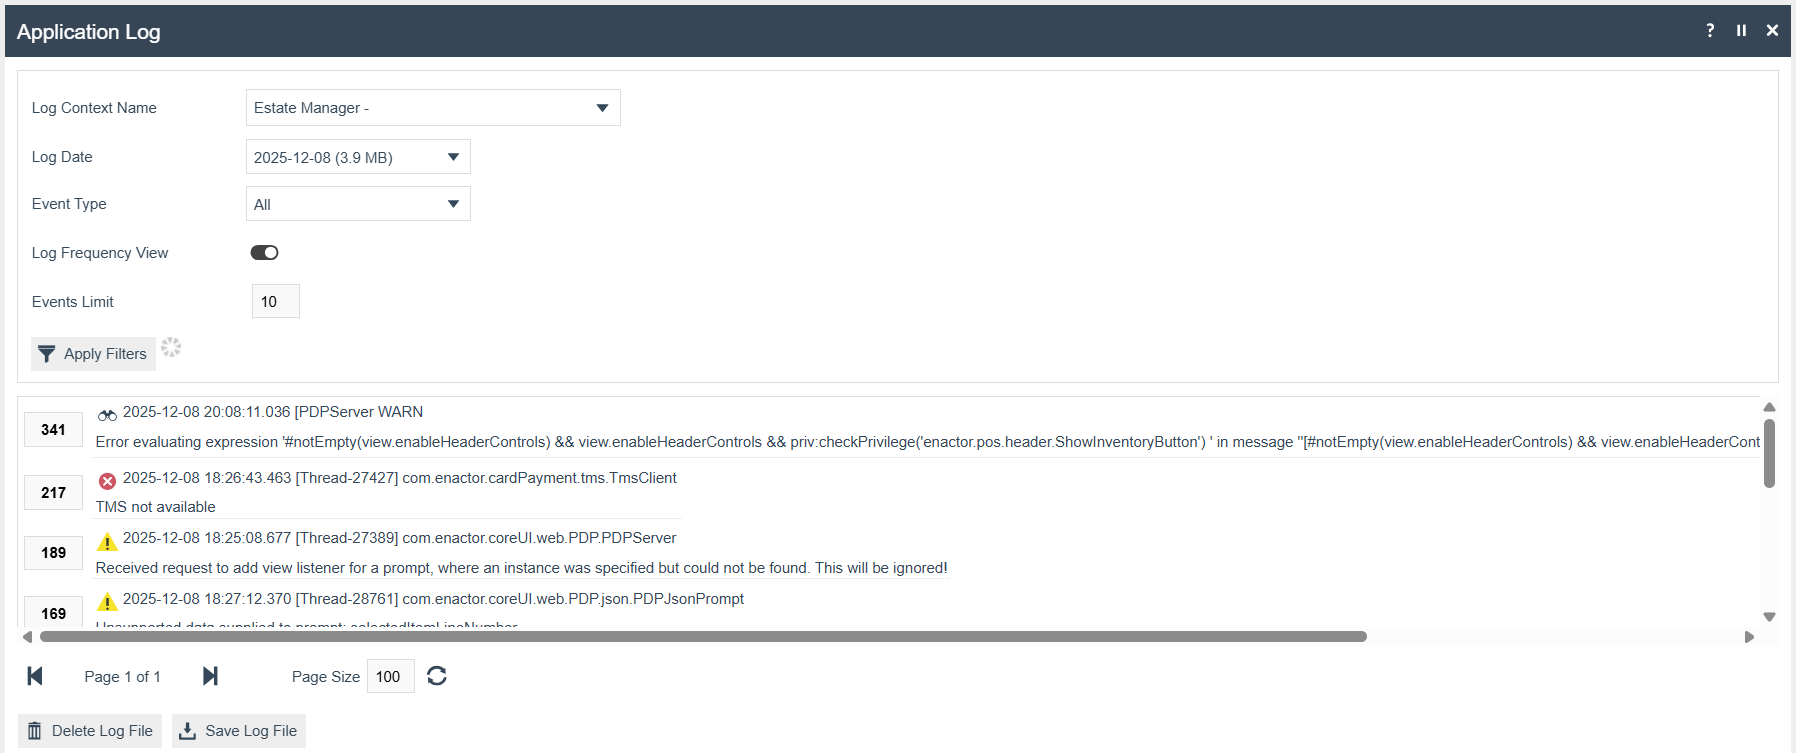This screenshot has width=1796, height=753.
Task: Click the help question mark icon
Action: click(1710, 30)
